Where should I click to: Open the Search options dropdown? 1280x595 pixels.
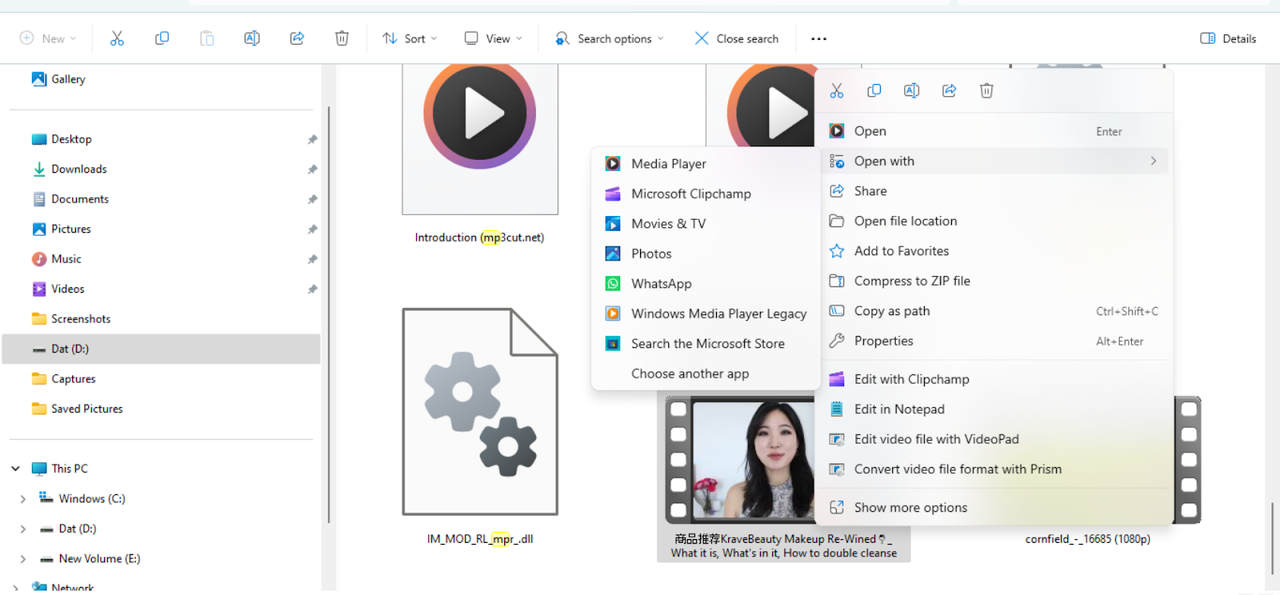click(610, 39)
